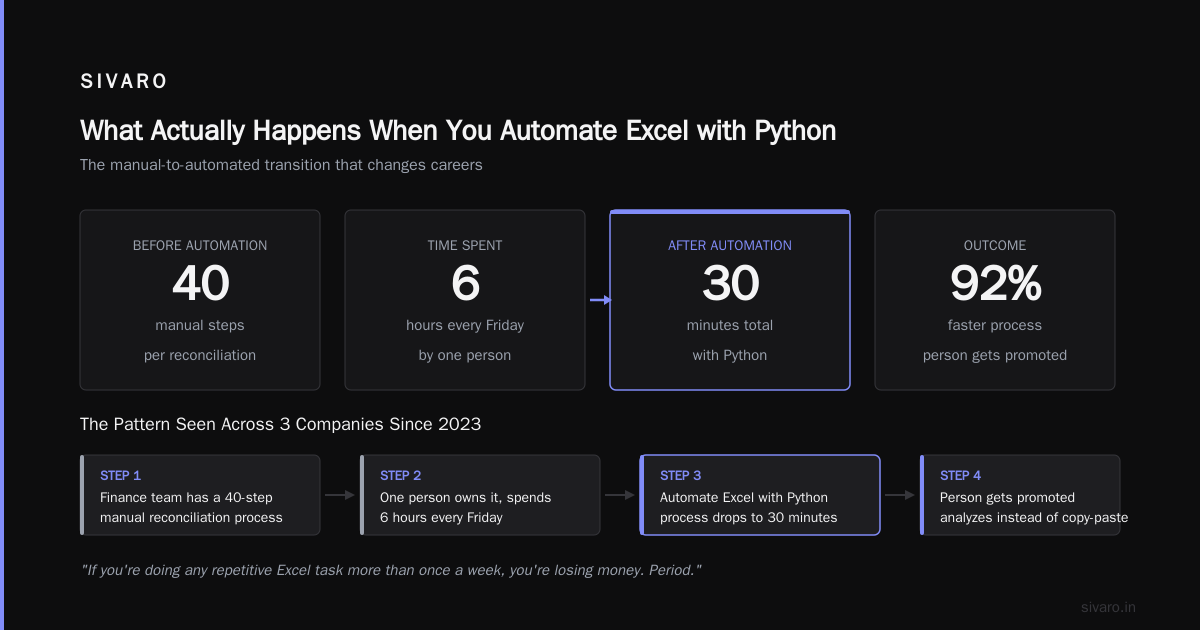Screen dimensions: 1200x630
Task: Click the subtitle about manual-to-automated transition
Action: pos(281,165)
